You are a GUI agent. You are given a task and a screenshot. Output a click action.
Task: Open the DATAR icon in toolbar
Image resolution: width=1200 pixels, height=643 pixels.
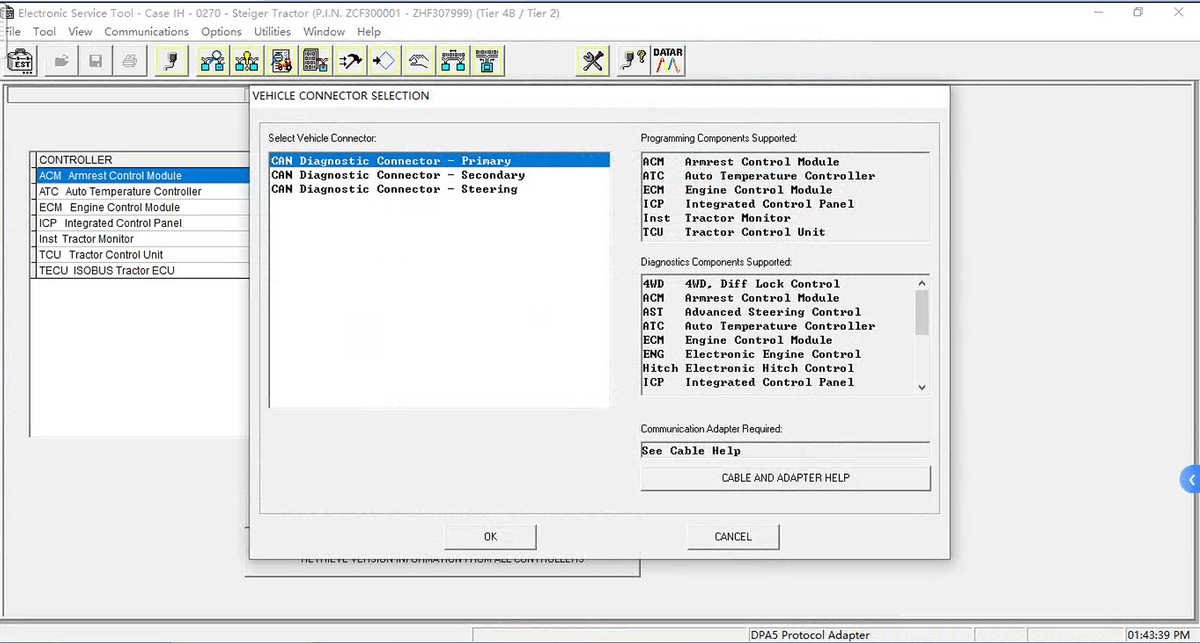[x=667, y=62]
